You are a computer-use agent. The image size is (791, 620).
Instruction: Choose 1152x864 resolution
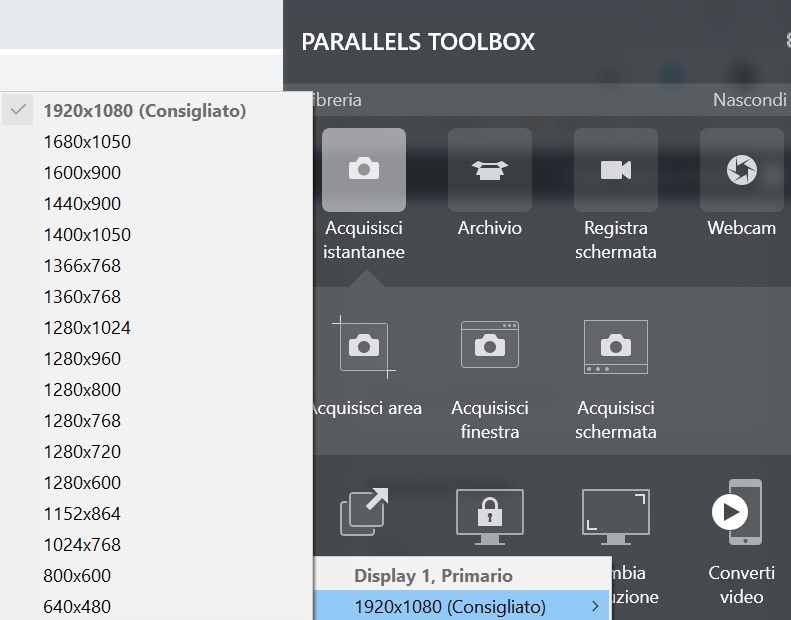click(x=156, y=514)
